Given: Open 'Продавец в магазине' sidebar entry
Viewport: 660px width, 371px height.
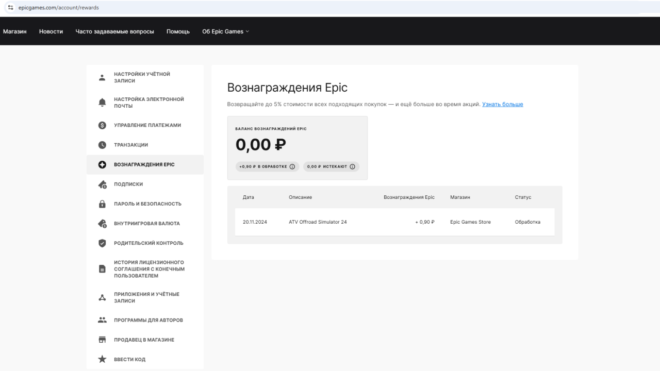Looking at the screenshot, I should point(145,339).
